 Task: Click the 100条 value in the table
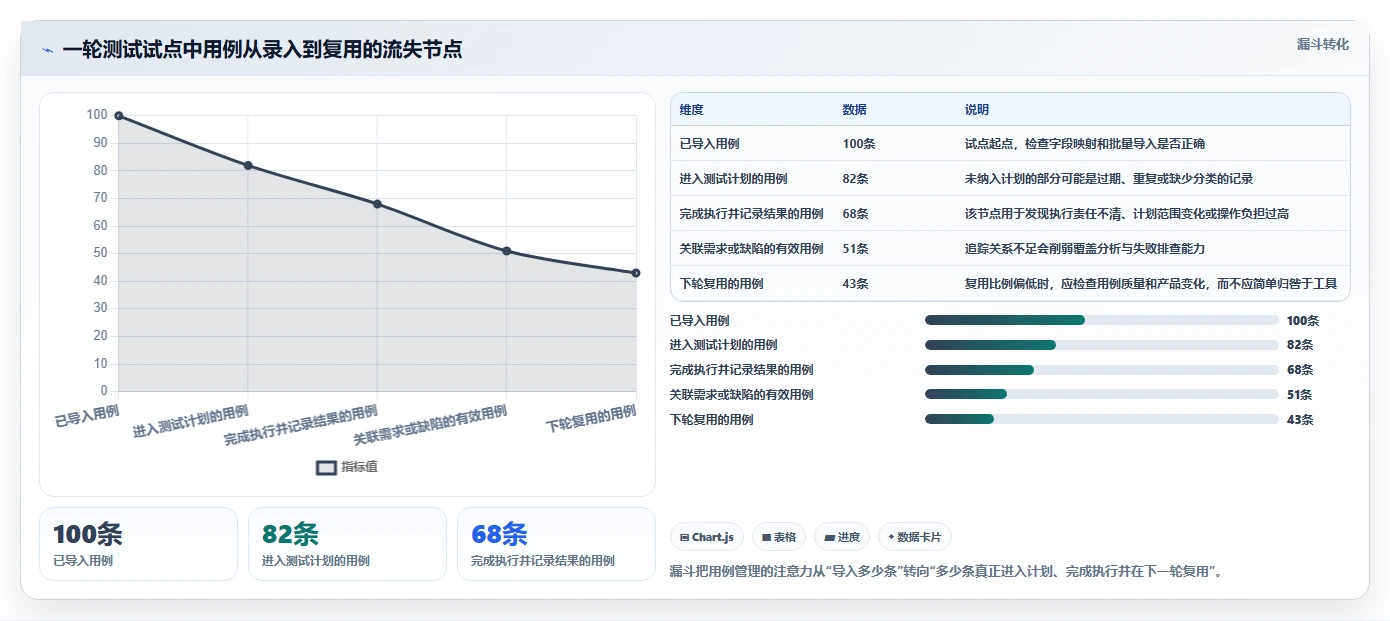click(858, 144)
